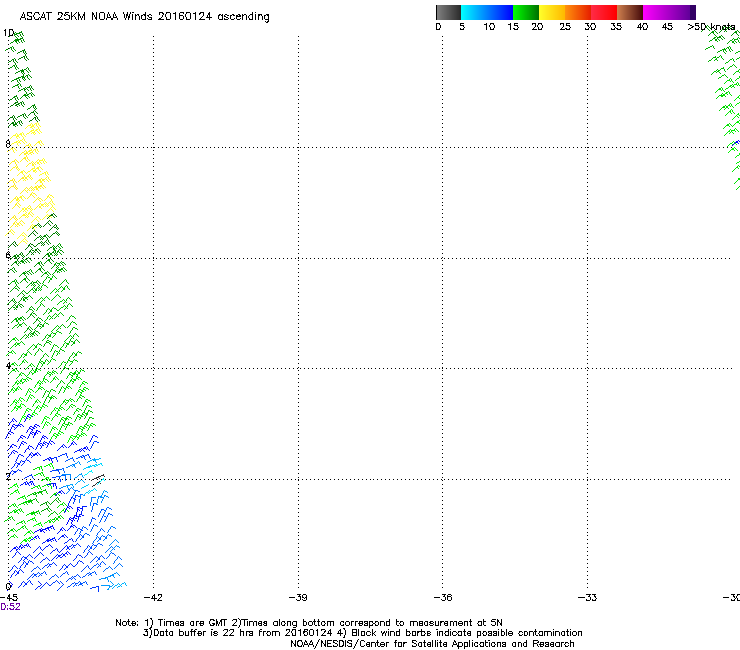Click the gray 0-5 knots color swatch

pos(448,12)
